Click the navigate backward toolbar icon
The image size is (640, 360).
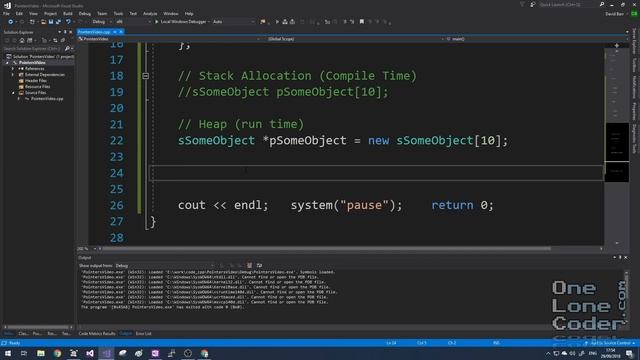point(11,22)
